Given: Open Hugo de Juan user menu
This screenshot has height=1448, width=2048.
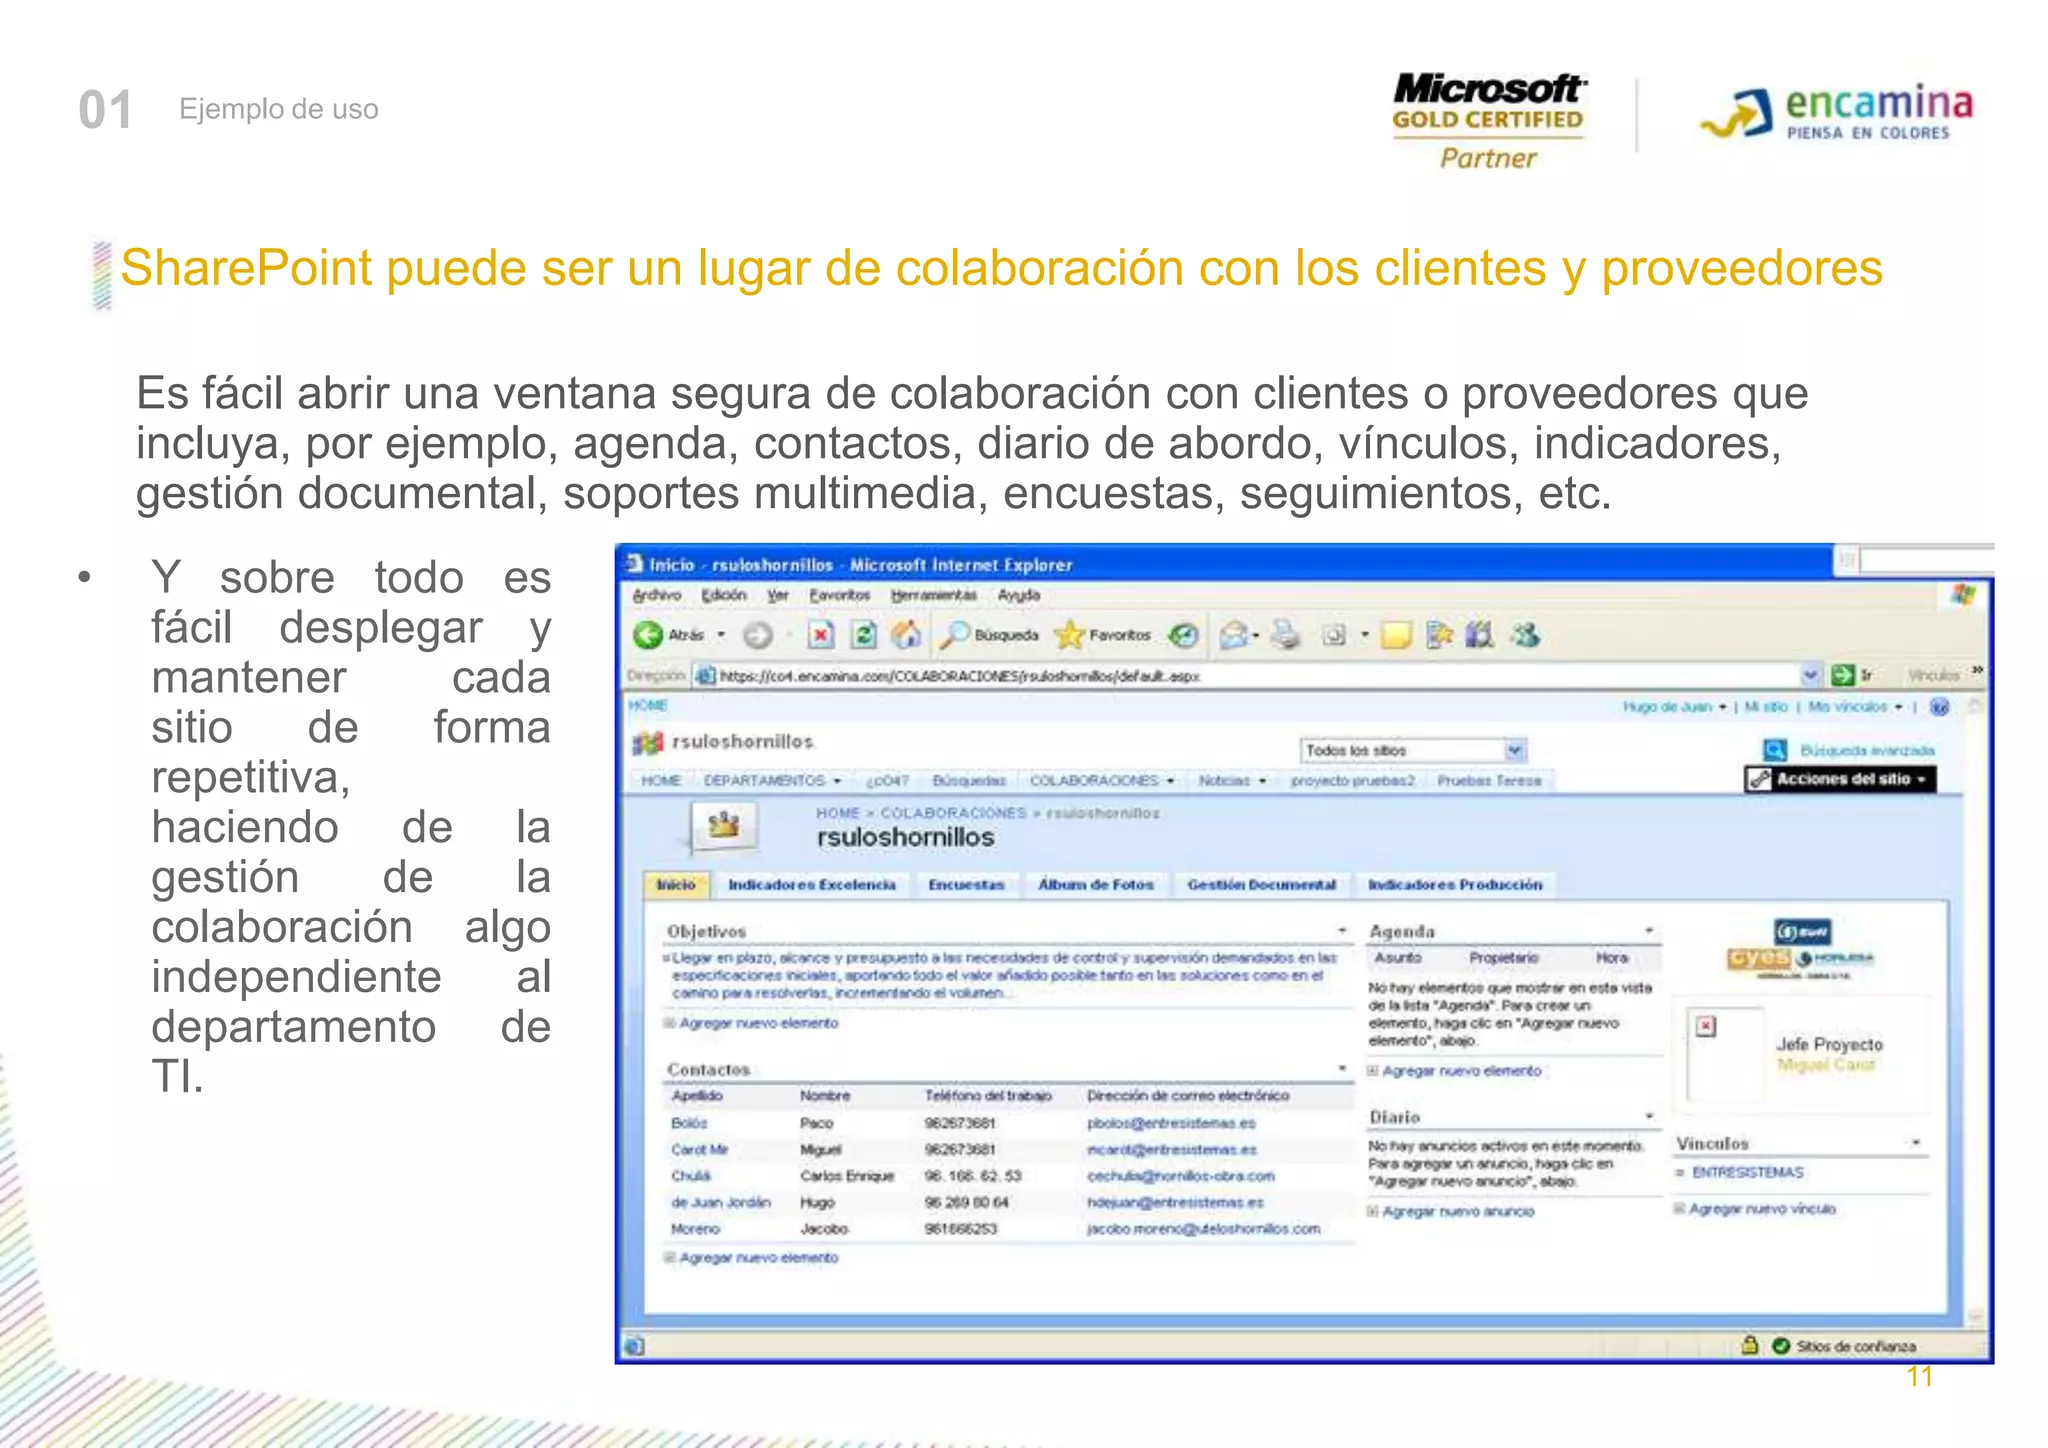Looking at the screenshot, I should [x=1674, y=707].
